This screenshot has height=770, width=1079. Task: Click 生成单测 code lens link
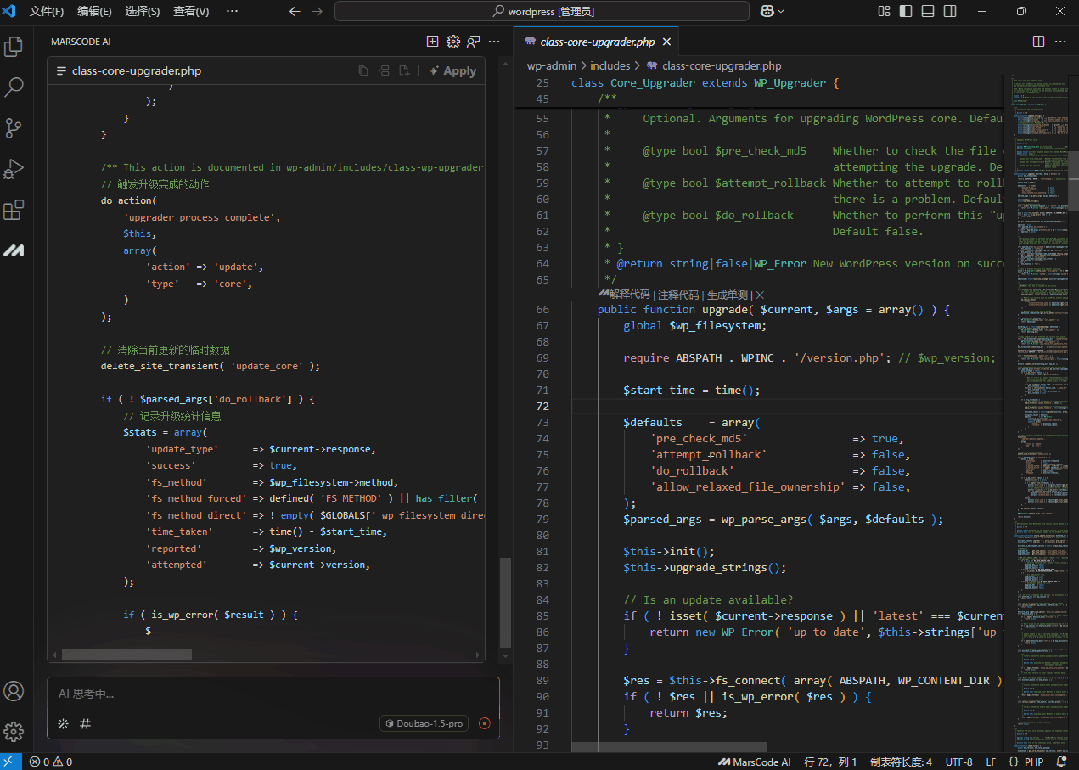727,295
